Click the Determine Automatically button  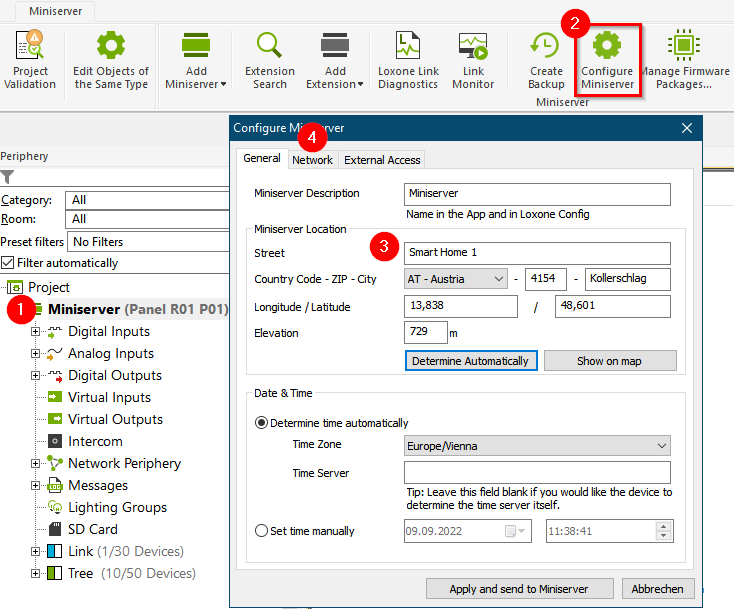[472, 361]
